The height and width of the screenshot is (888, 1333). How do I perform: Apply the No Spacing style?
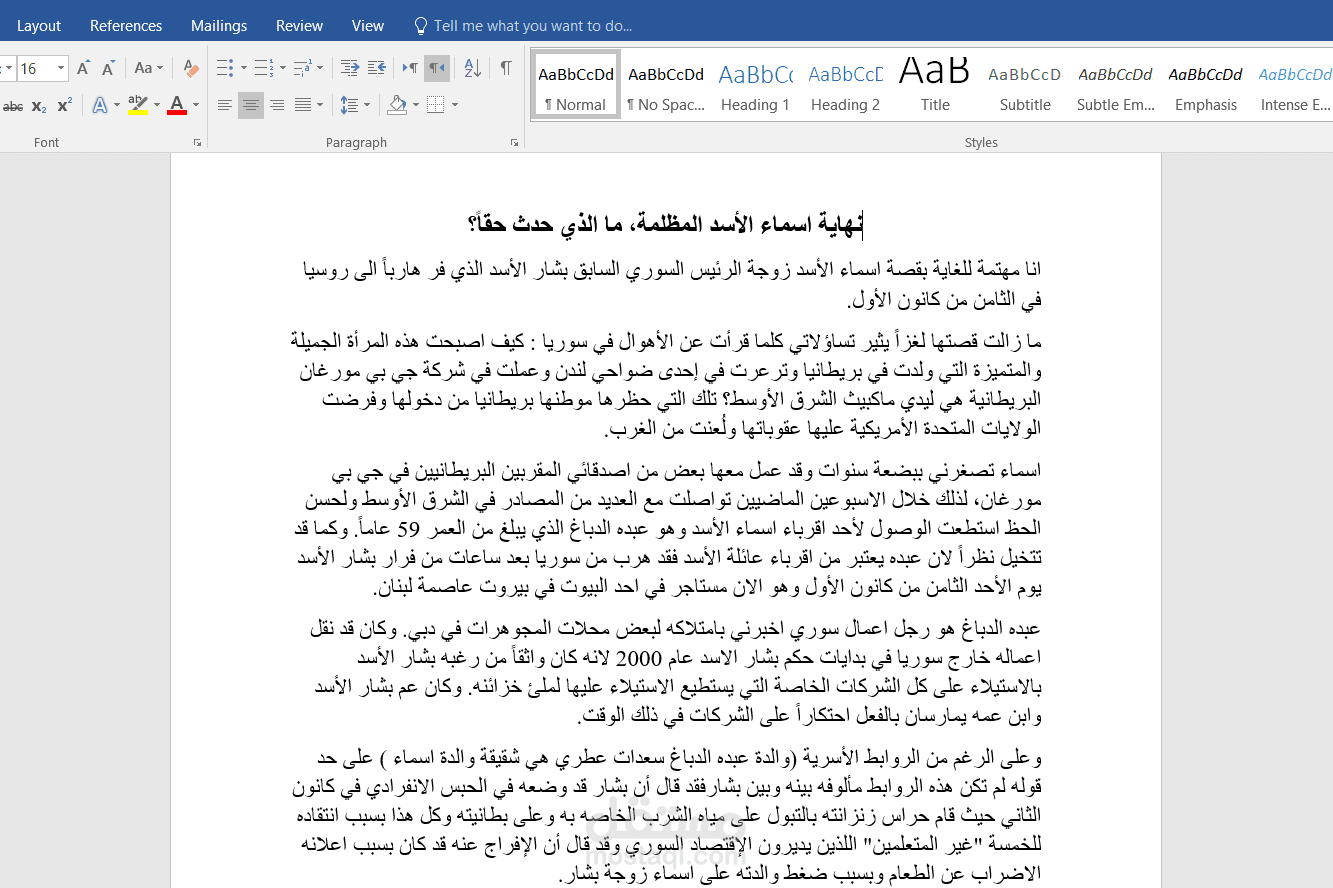[x=665, y=85]
